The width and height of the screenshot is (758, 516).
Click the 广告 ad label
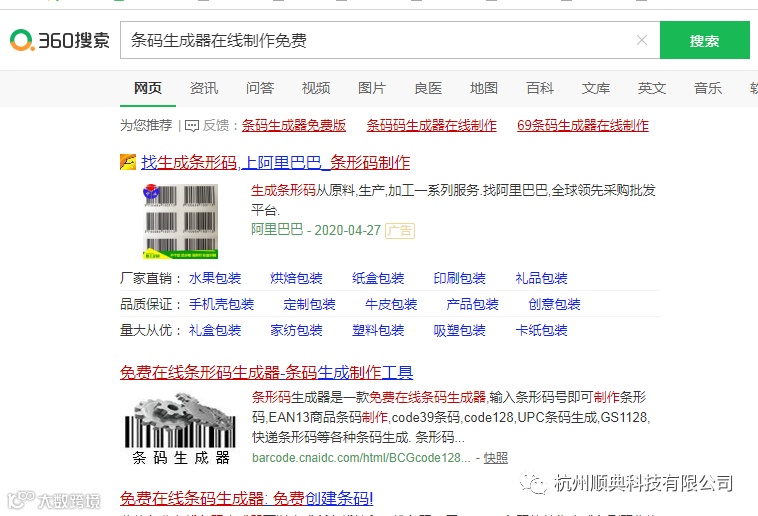click(x=400, y=231)
